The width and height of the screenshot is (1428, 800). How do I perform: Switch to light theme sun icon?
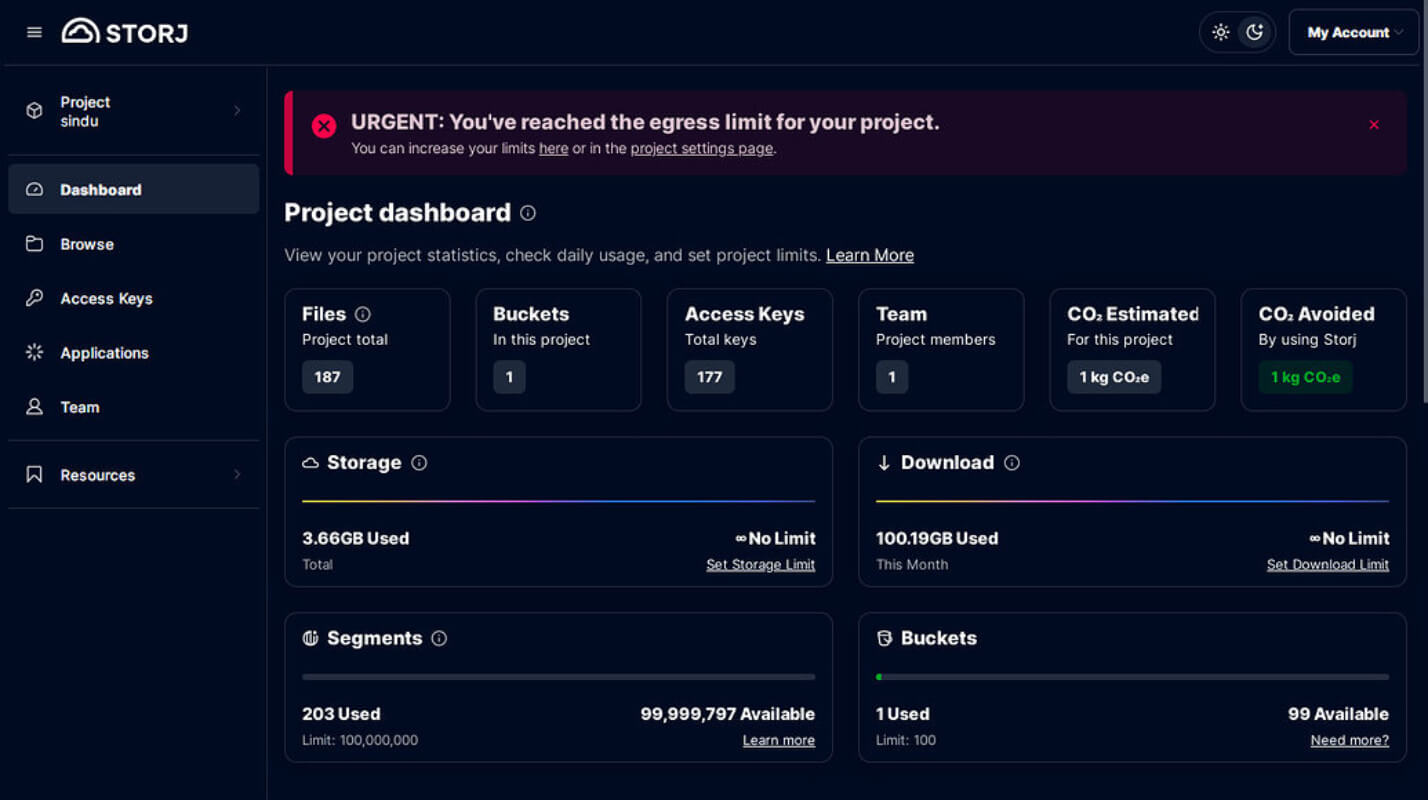pyautogui.click(x=1221, y=32)
